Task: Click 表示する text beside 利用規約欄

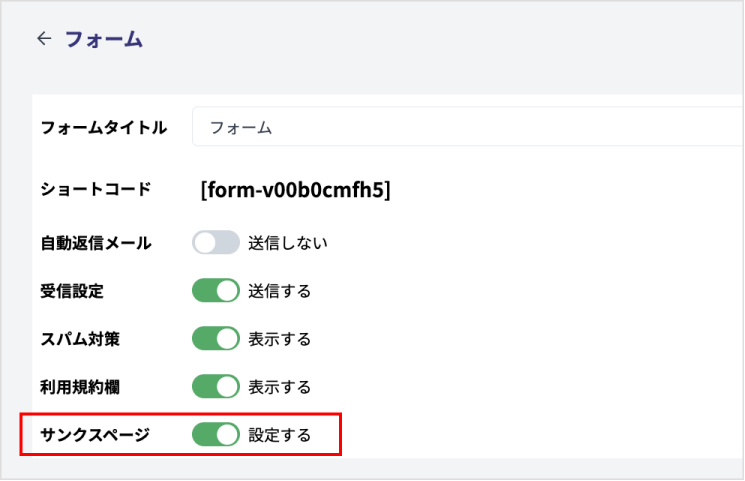Action: pos(280,387)
